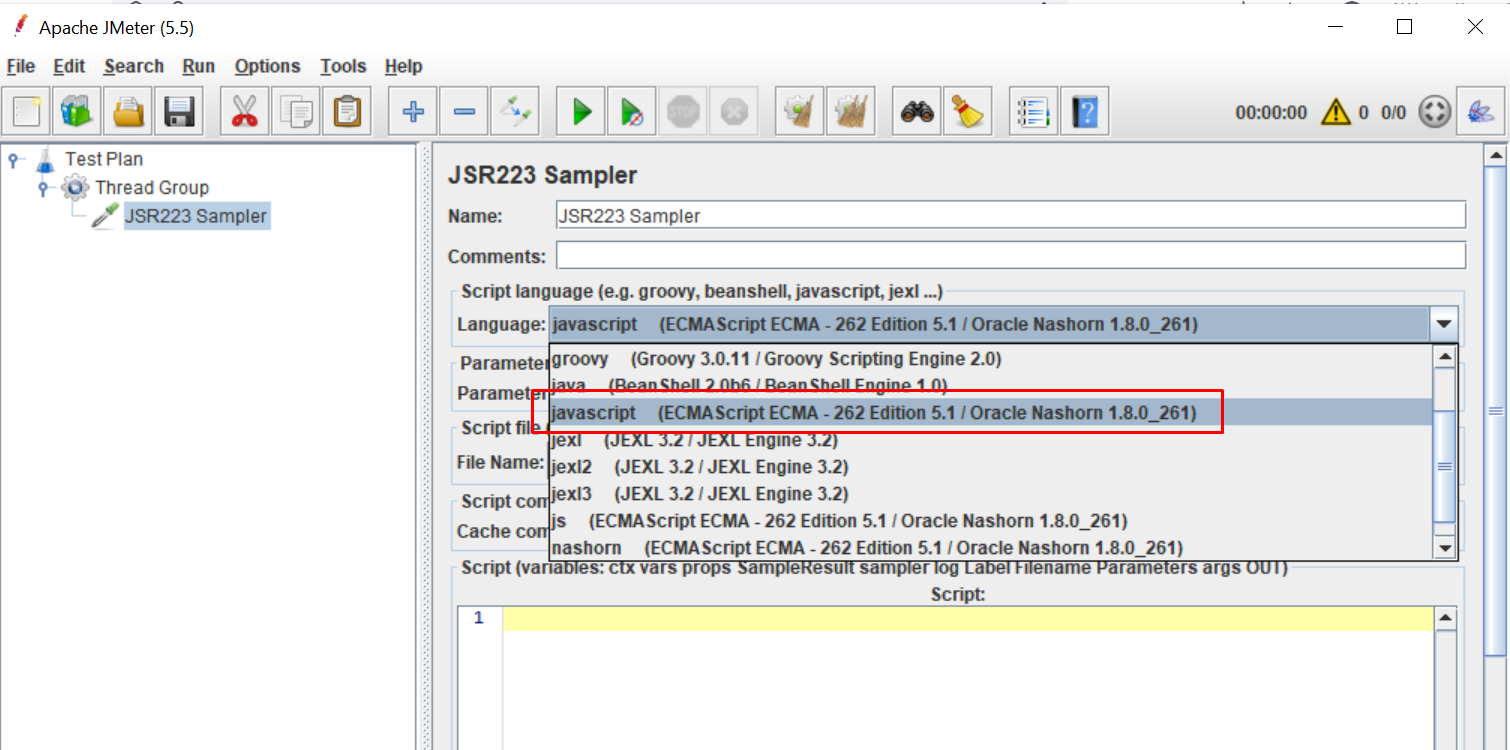
Task: Collapse the Thread Group tree node
Action: 43,188
